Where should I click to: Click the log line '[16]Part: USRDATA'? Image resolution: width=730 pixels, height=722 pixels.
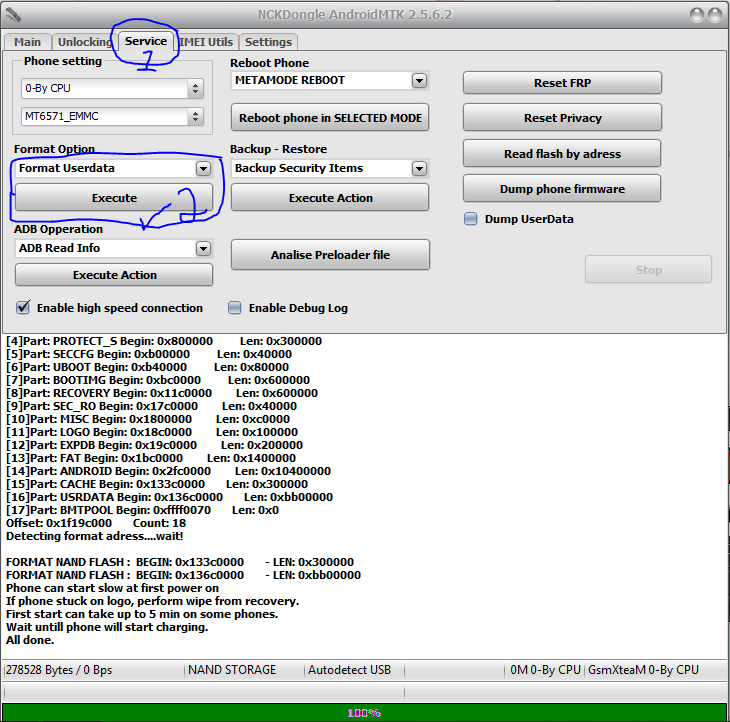pyautogui.click(x=169, y=497)
